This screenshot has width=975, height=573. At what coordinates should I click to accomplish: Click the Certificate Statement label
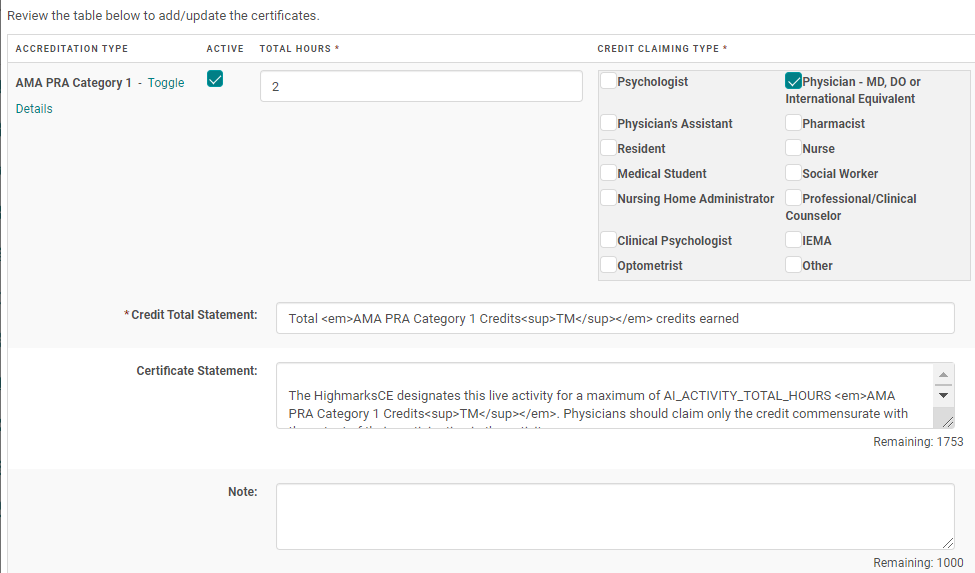196,371
